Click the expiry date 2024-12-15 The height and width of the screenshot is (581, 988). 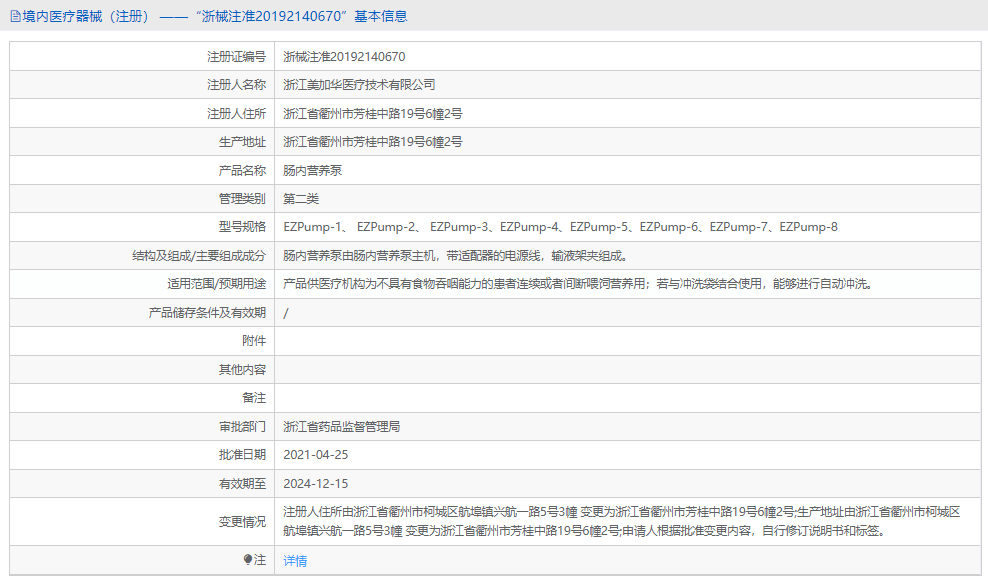319,483
